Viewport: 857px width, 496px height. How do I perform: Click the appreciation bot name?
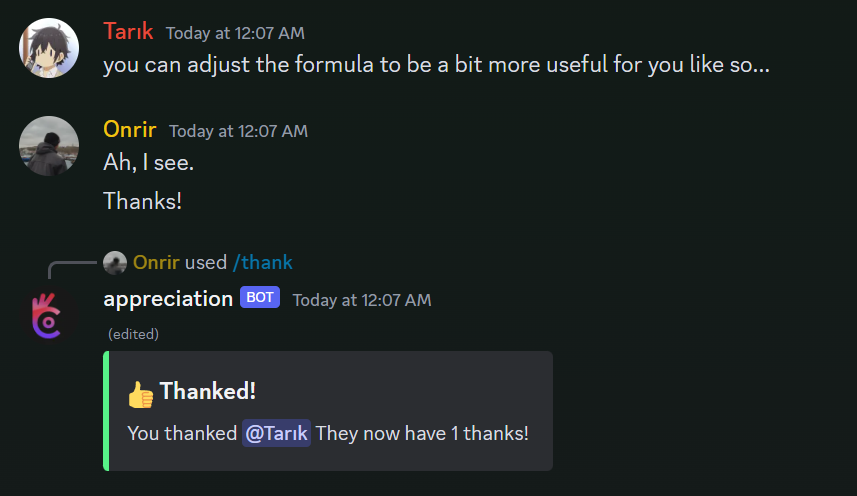pos(168,298)
